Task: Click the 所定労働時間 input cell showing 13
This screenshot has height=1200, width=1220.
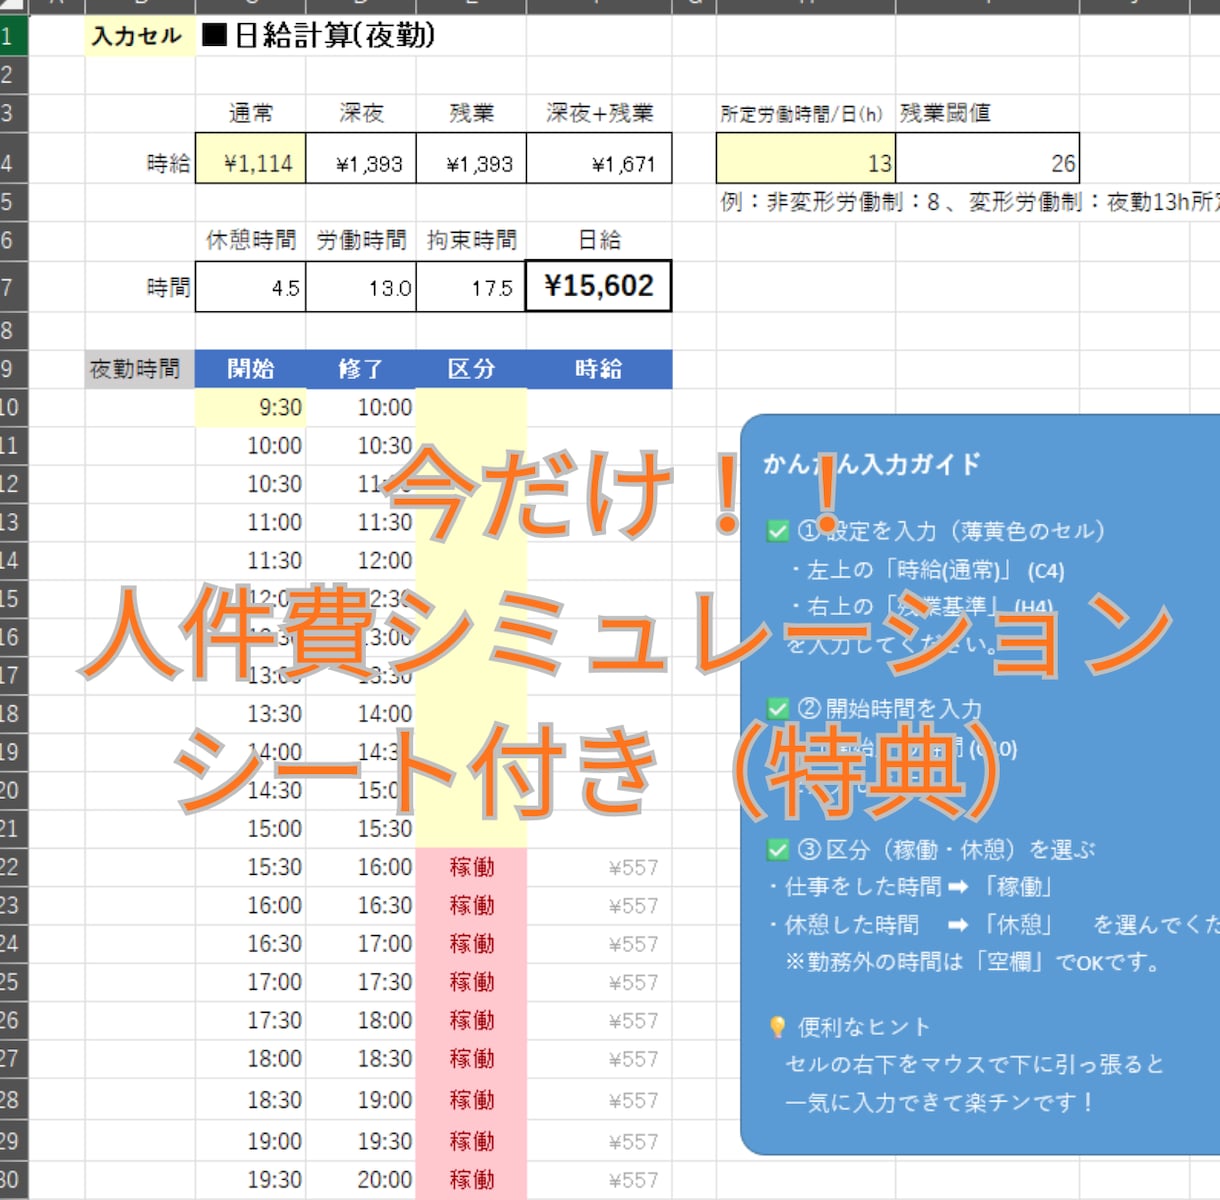Action: 805,158
